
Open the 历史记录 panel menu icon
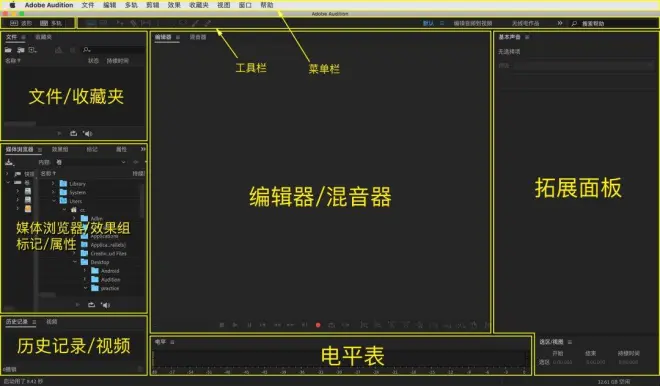click(x=34, y=322)
